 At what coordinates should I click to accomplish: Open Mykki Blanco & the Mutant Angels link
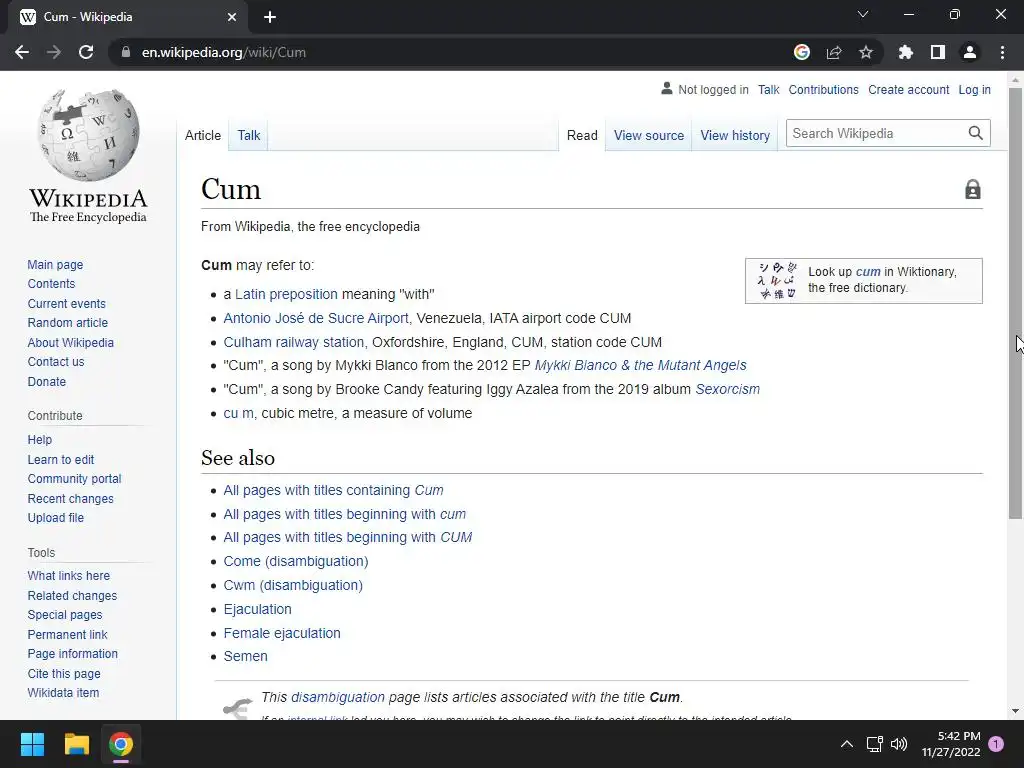pyautogui.click(x=641, y=365)
